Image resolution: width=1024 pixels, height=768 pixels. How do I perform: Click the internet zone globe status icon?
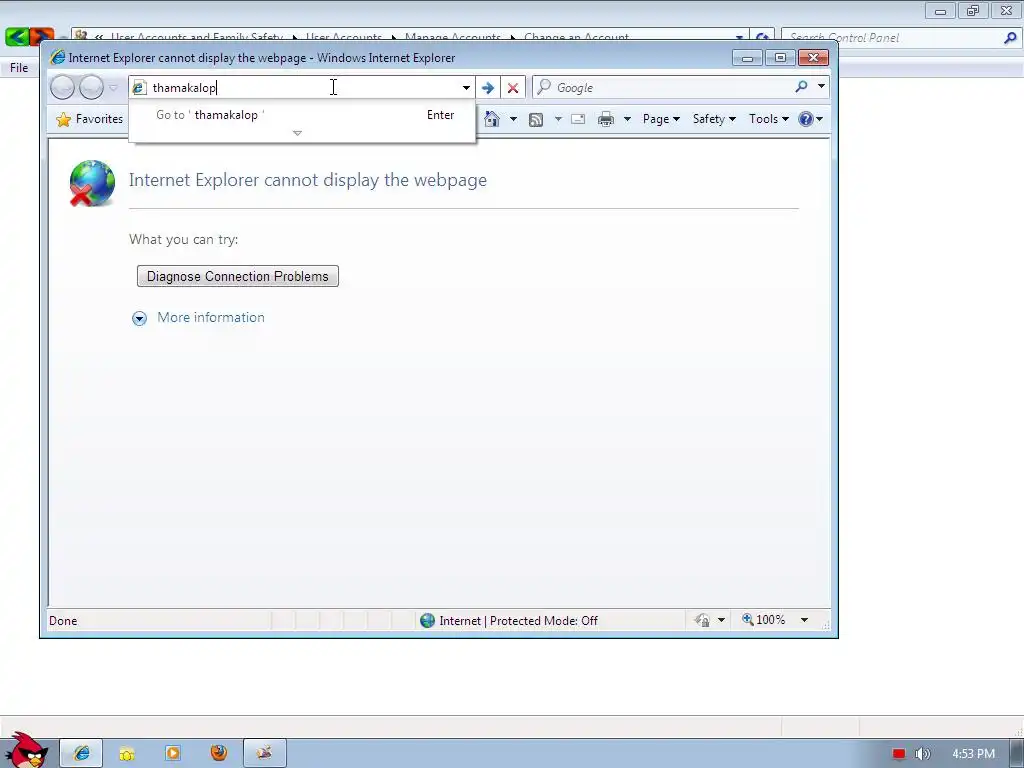427,620
